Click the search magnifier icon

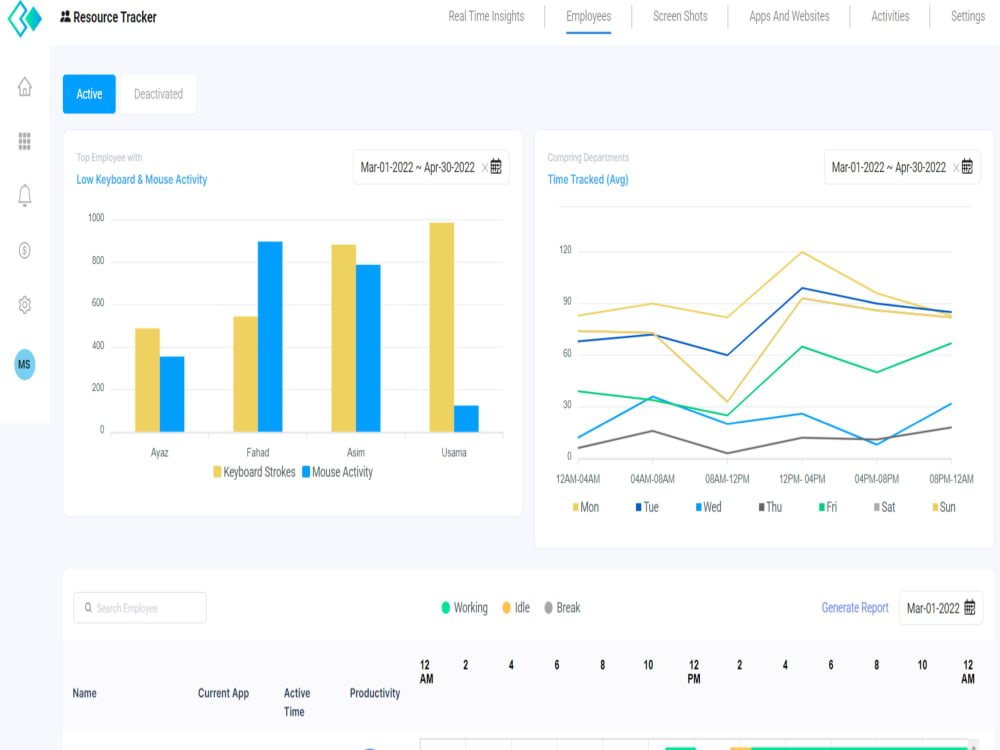pyautogui.click(x=88, y=608)
